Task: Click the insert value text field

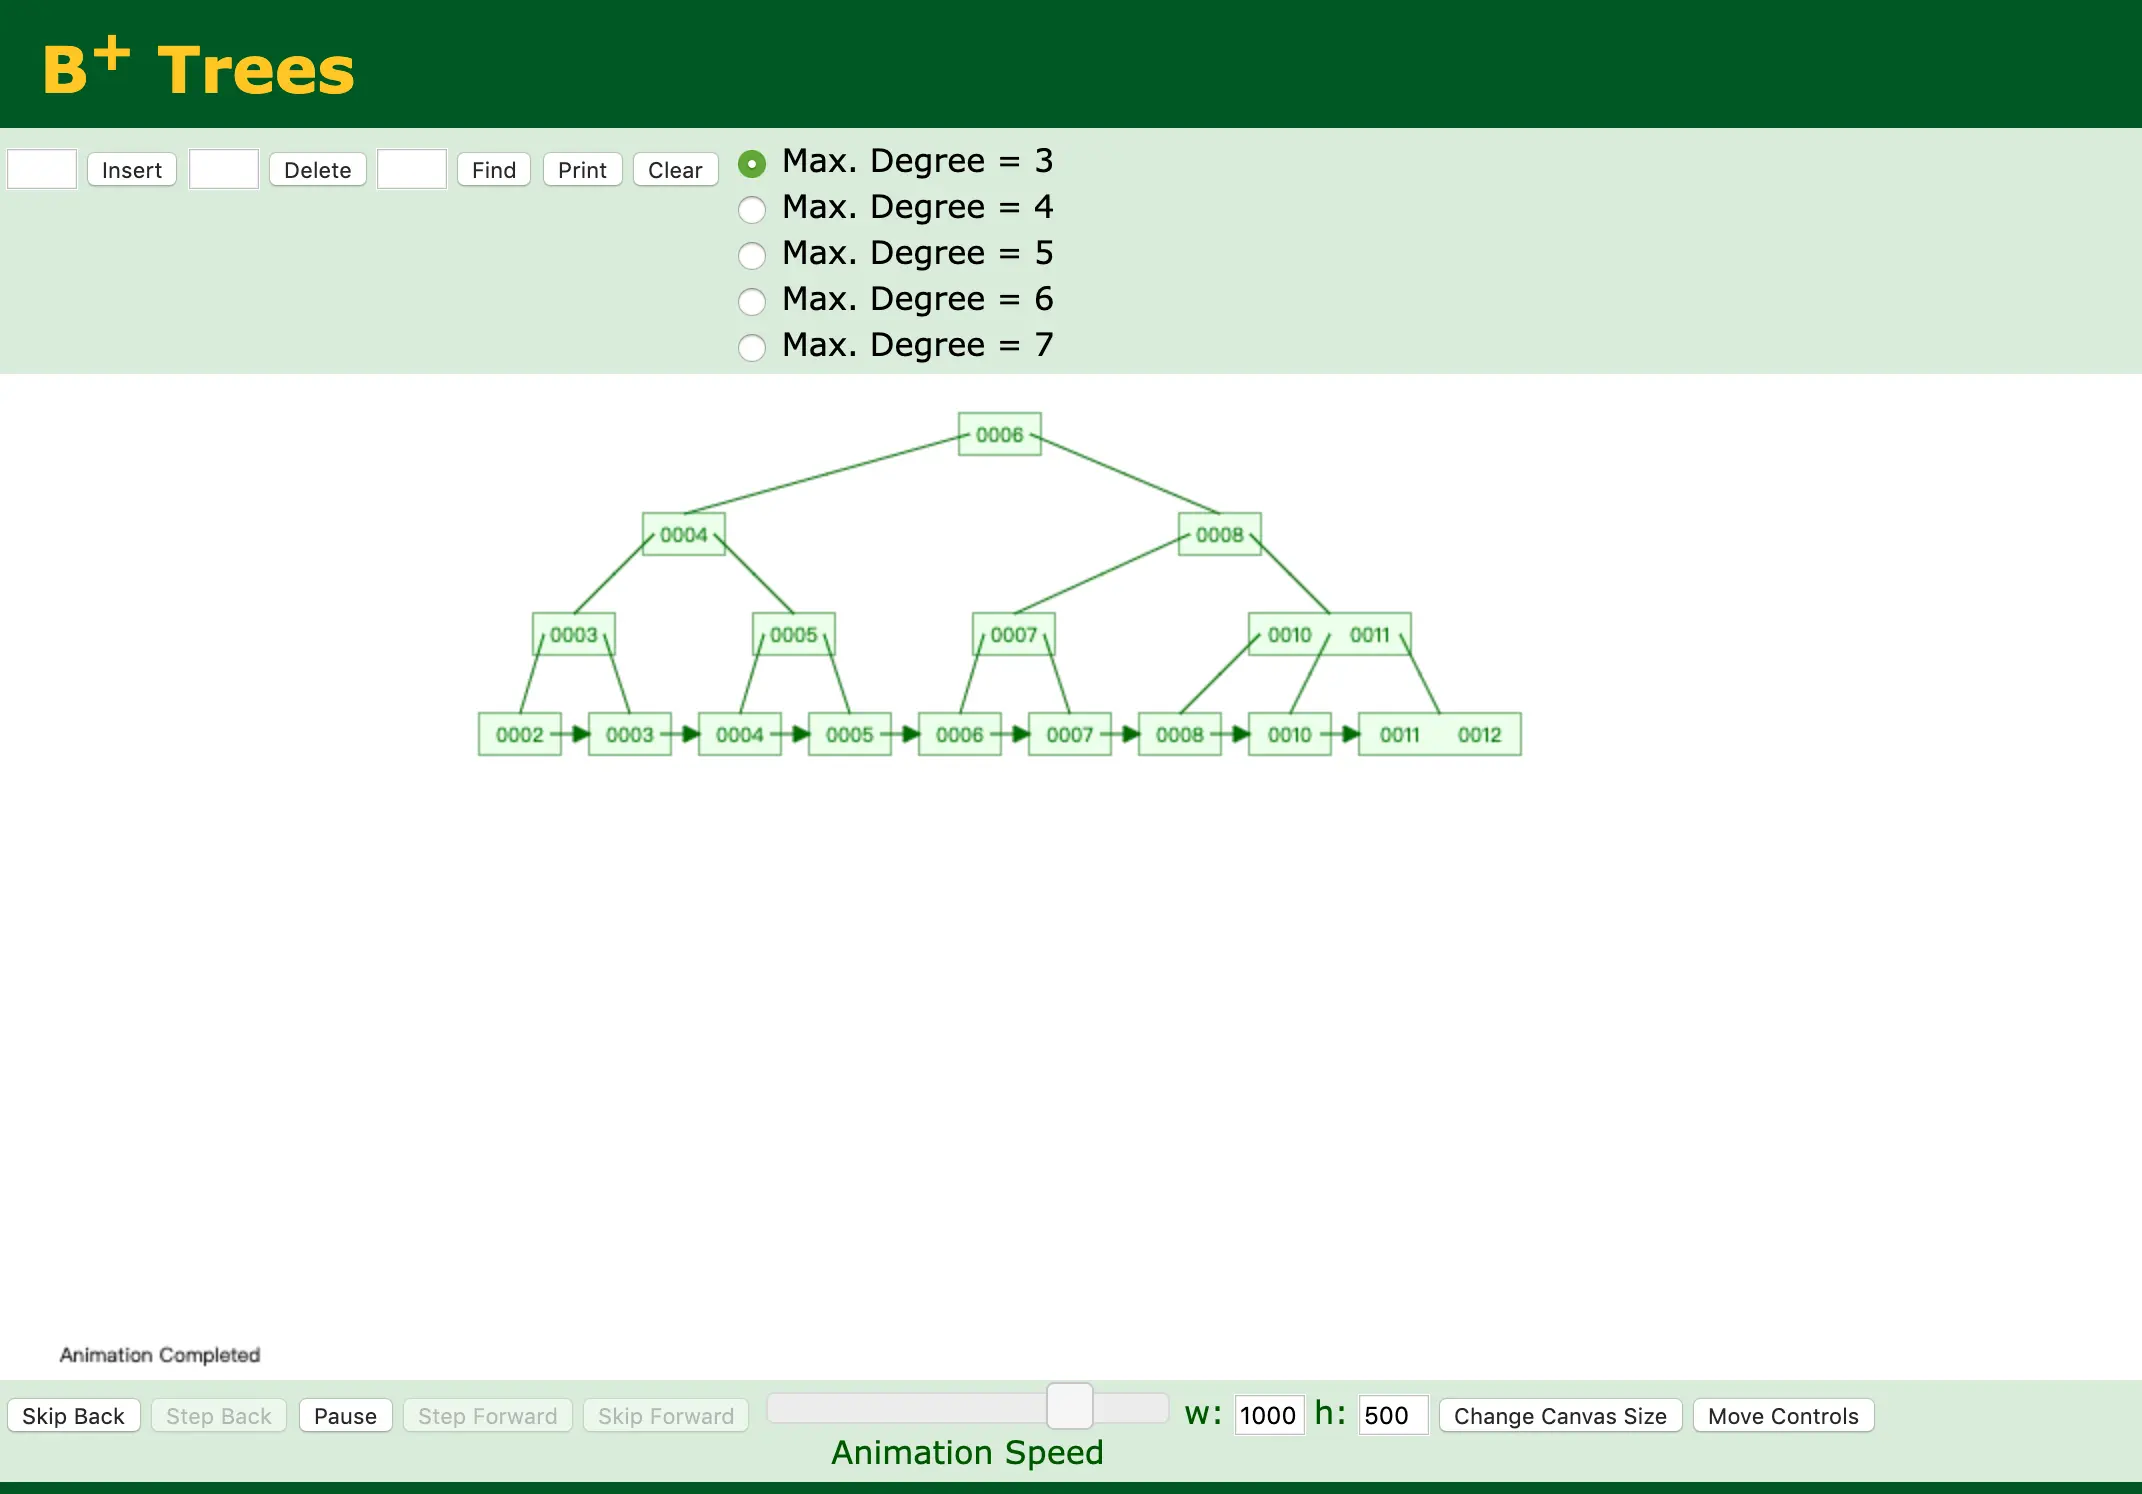Action: point(42,169)
